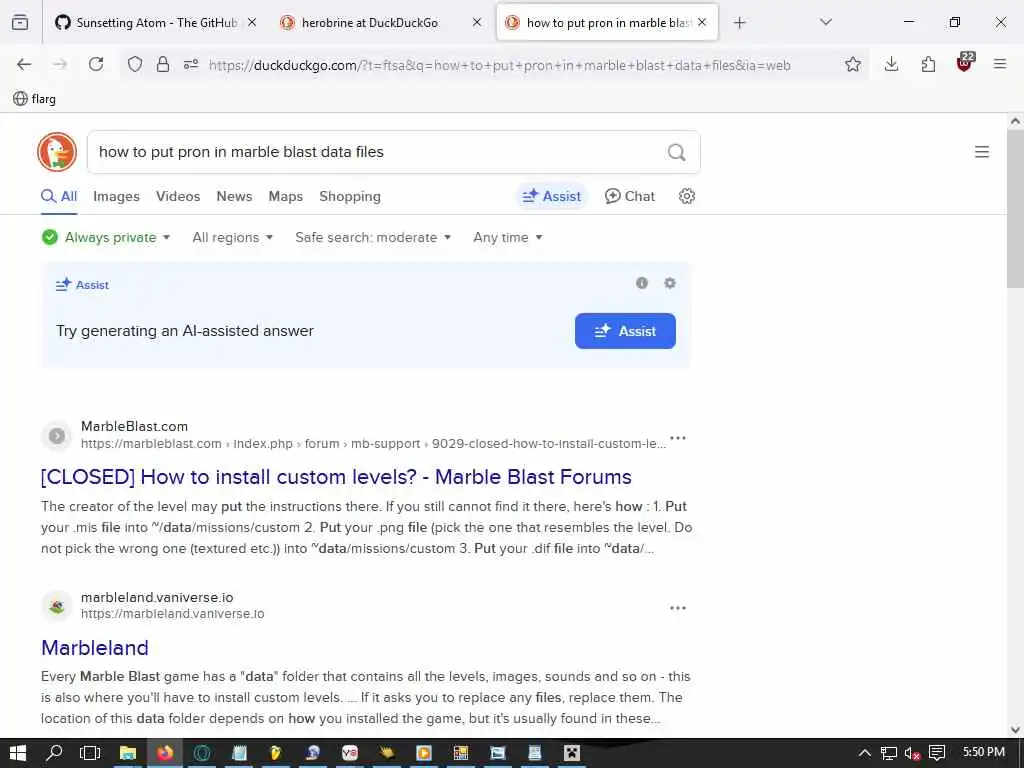Screen dimensions: 1024x768
Task: Bookmark this page with the star
Action: [x=852, y=64]
